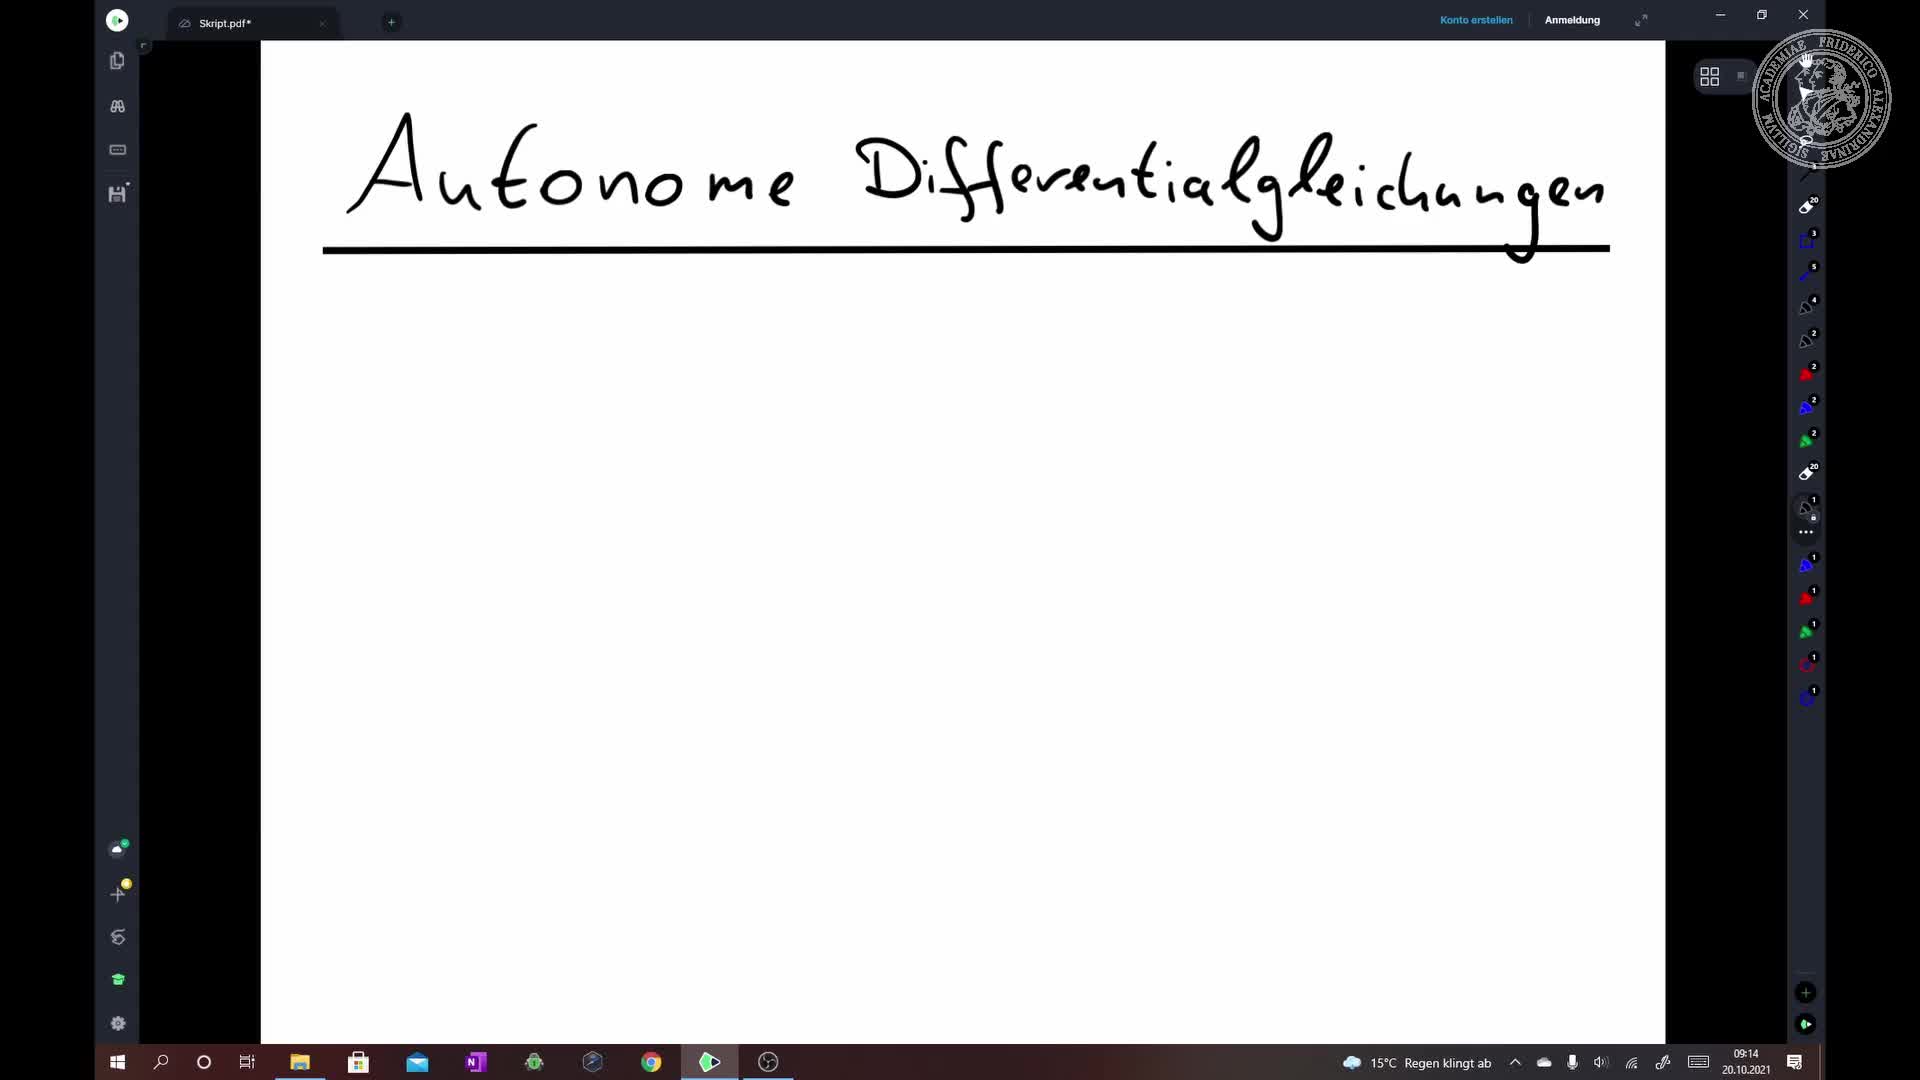Save the current document
Viewport: 1920px width, 1080px height.
point(118,194)
